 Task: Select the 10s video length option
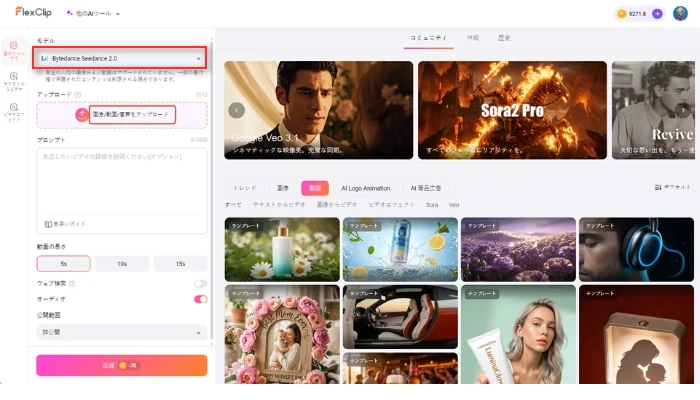[x=122, y=264]
